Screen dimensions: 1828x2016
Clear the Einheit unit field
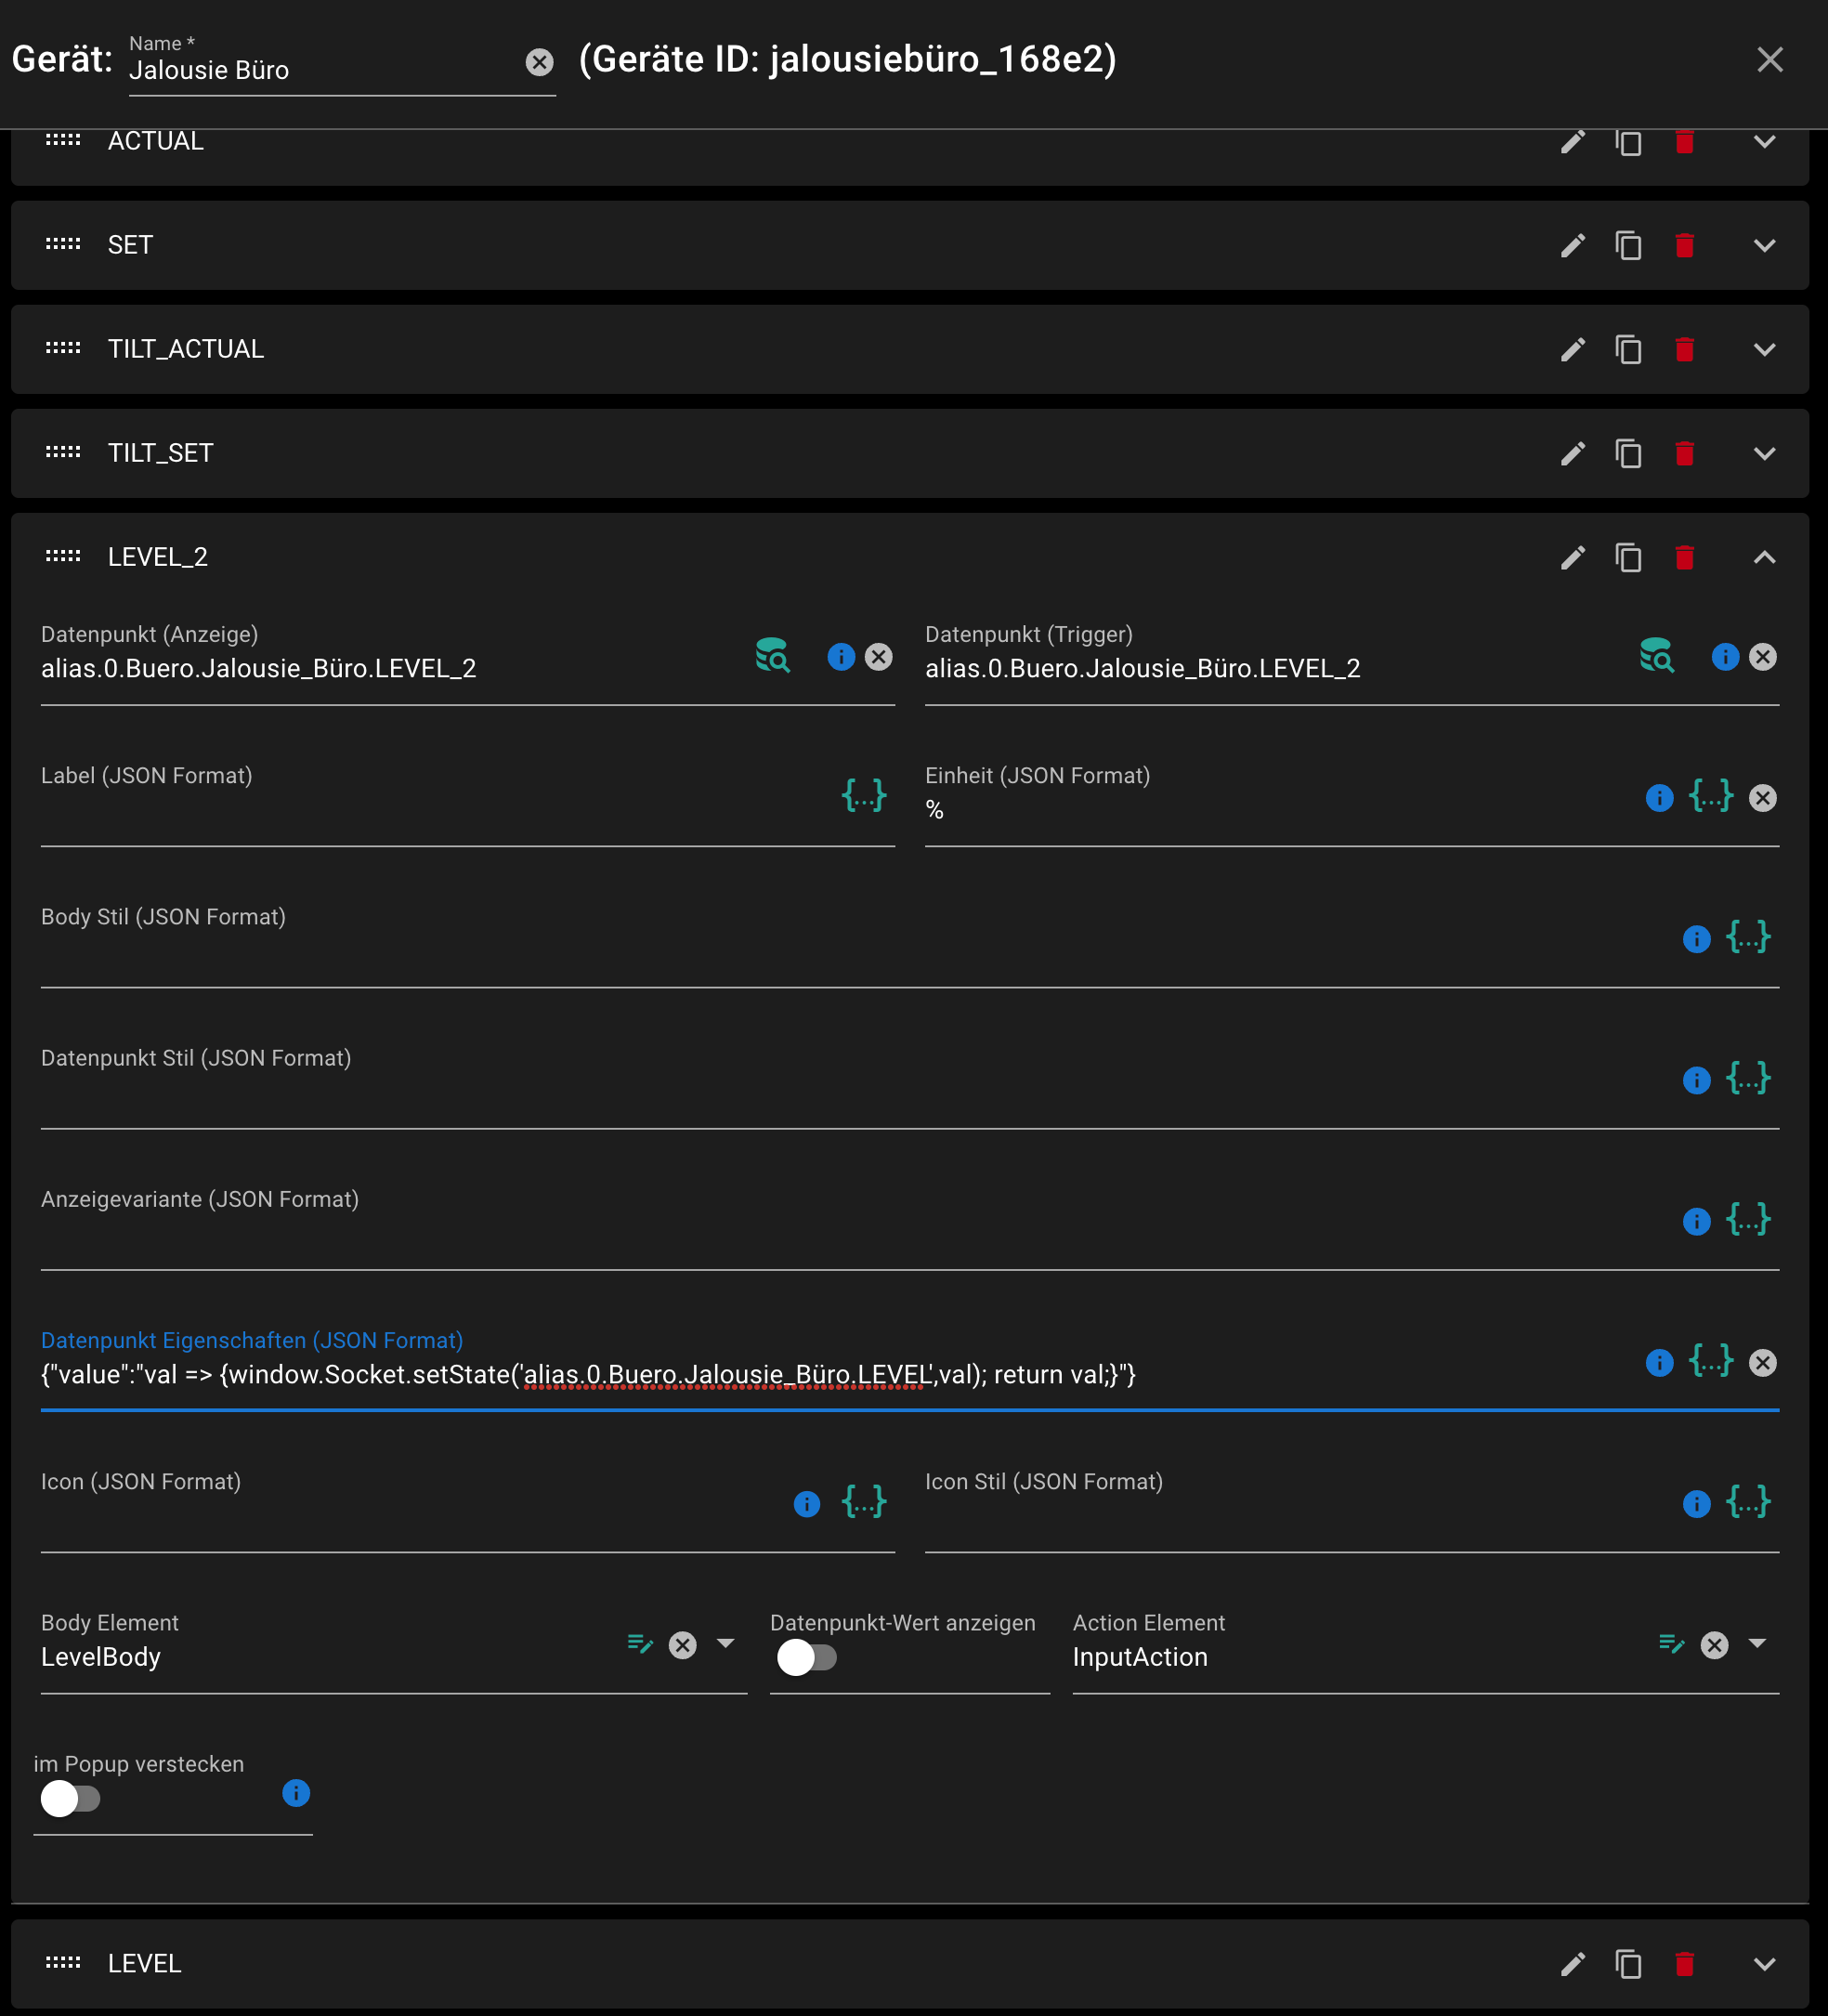point(1762,797)
